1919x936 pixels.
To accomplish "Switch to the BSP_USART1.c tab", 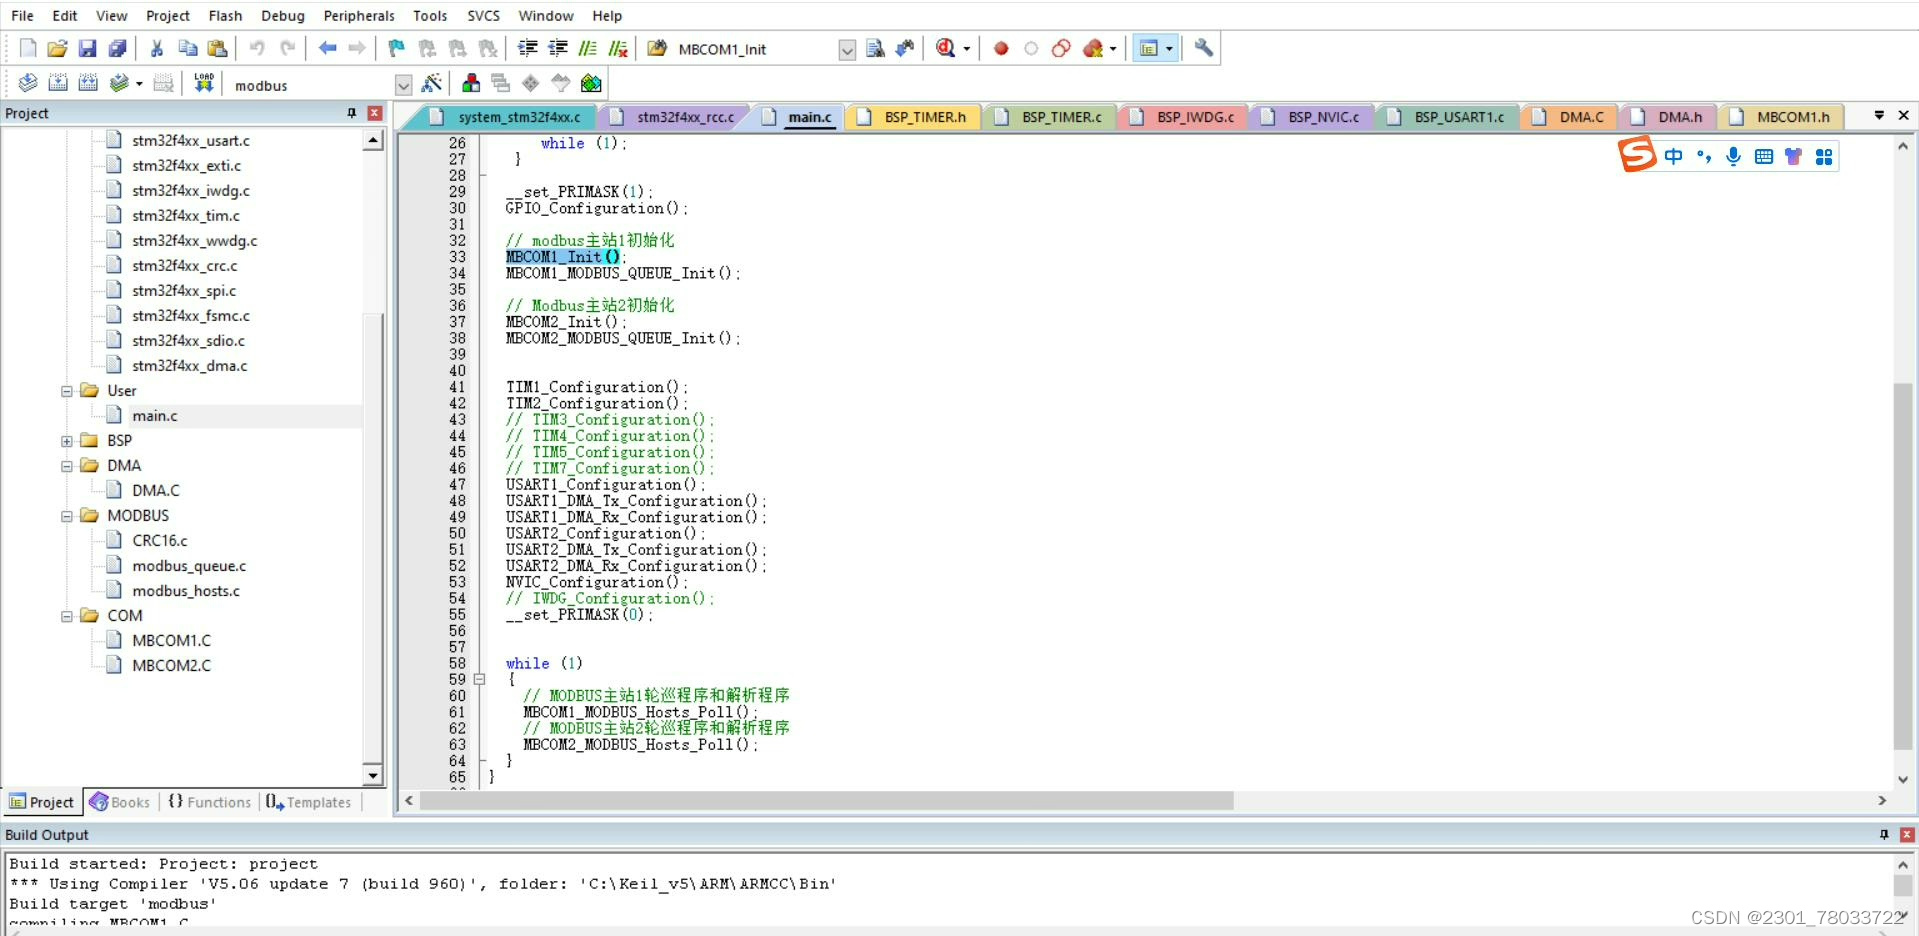I will coord(1457,117).
